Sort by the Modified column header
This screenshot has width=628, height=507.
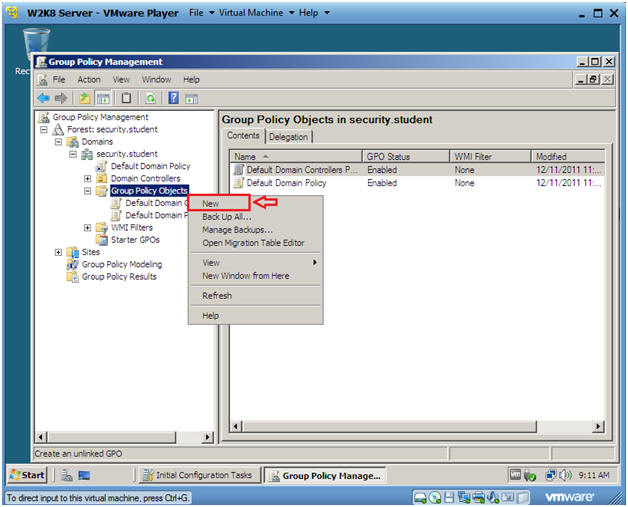coord(568,157)
